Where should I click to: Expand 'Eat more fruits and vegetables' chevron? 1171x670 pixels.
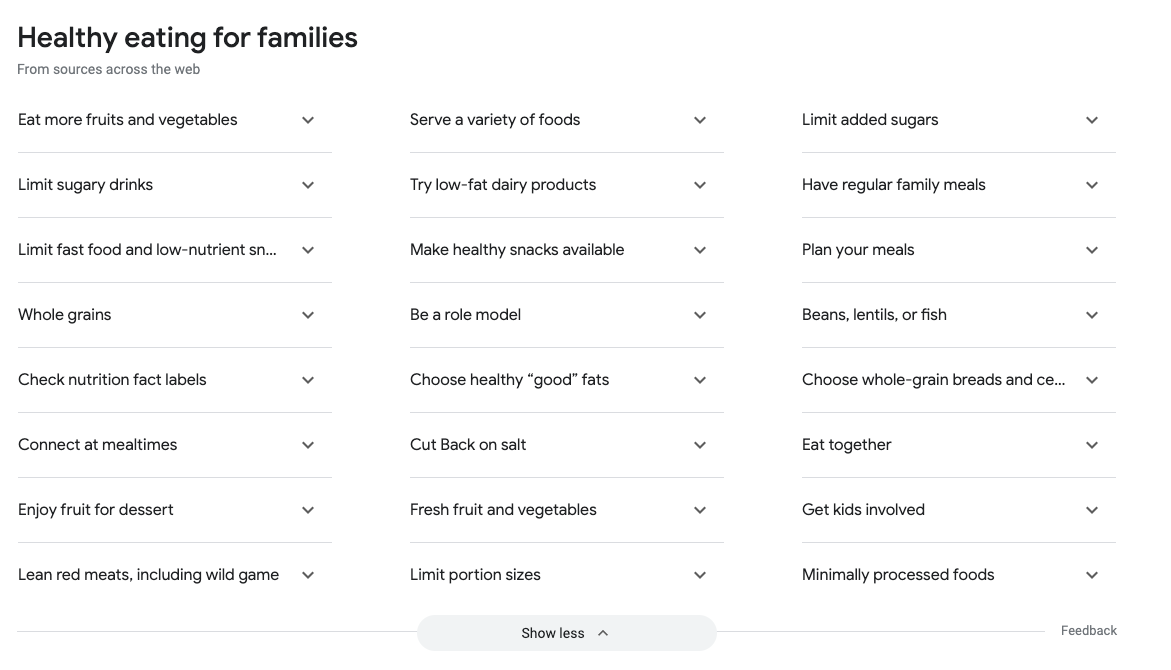coord(308,120)
